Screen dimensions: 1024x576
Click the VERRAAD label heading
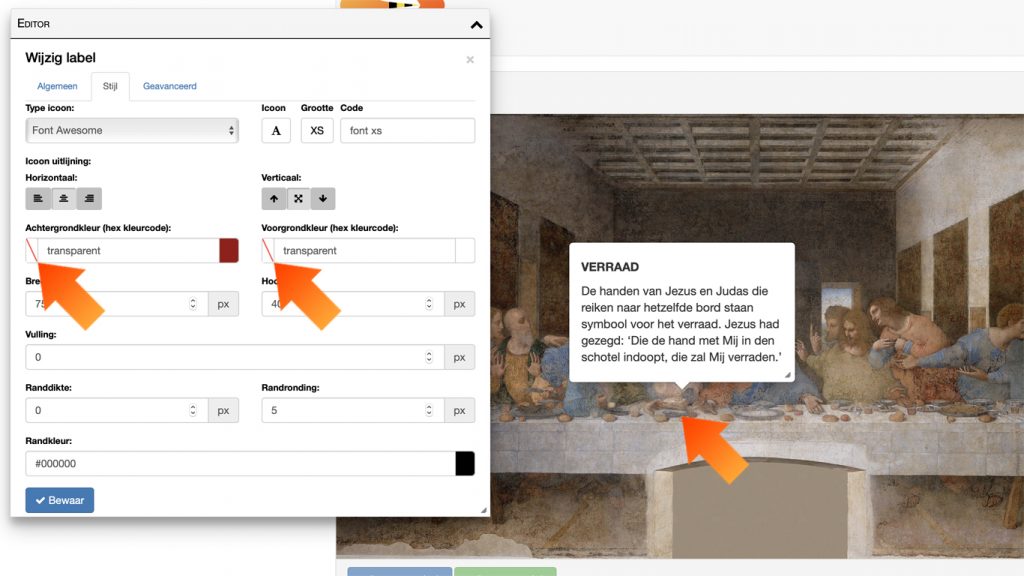coord(610,267)
